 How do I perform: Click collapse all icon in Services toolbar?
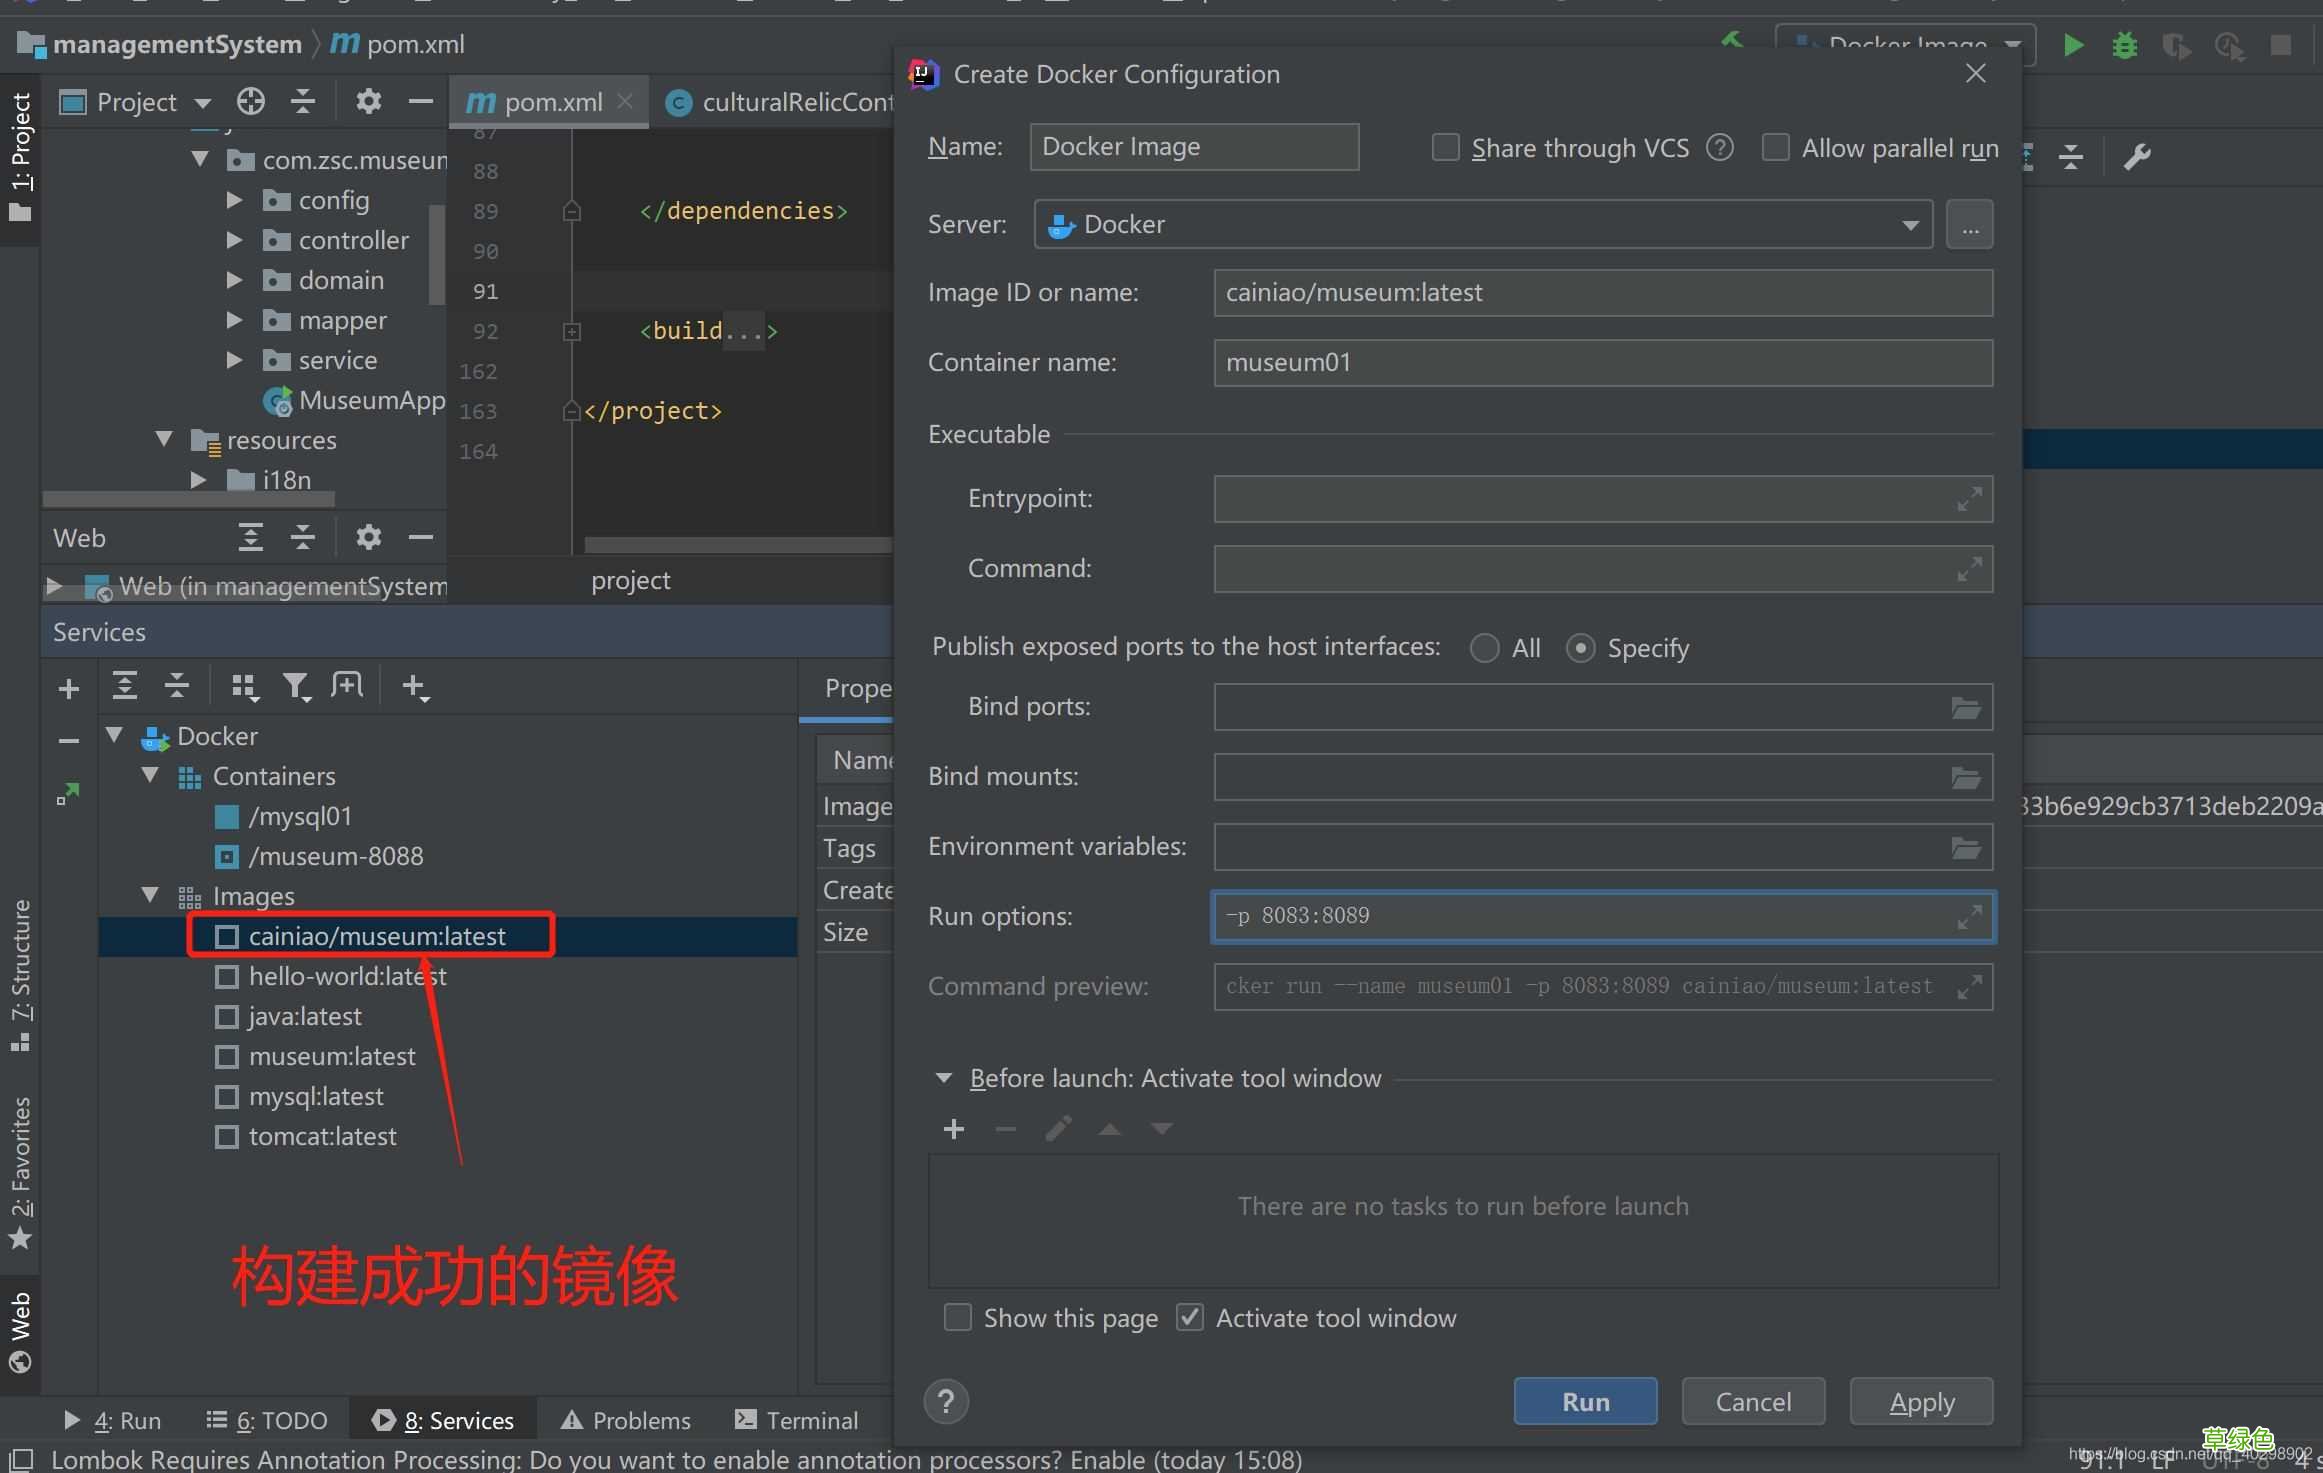pos(177,686)
